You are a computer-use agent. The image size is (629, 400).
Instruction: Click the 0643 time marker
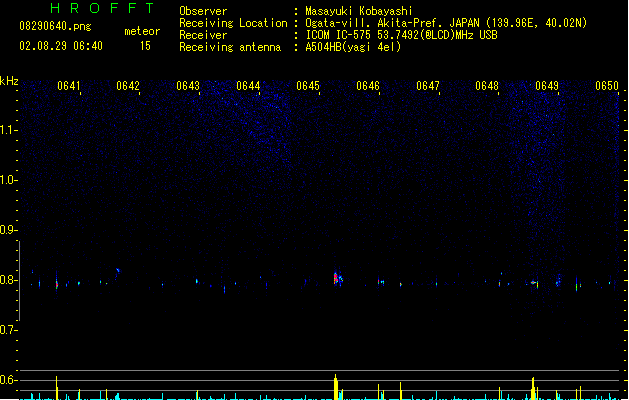point(188,86)
